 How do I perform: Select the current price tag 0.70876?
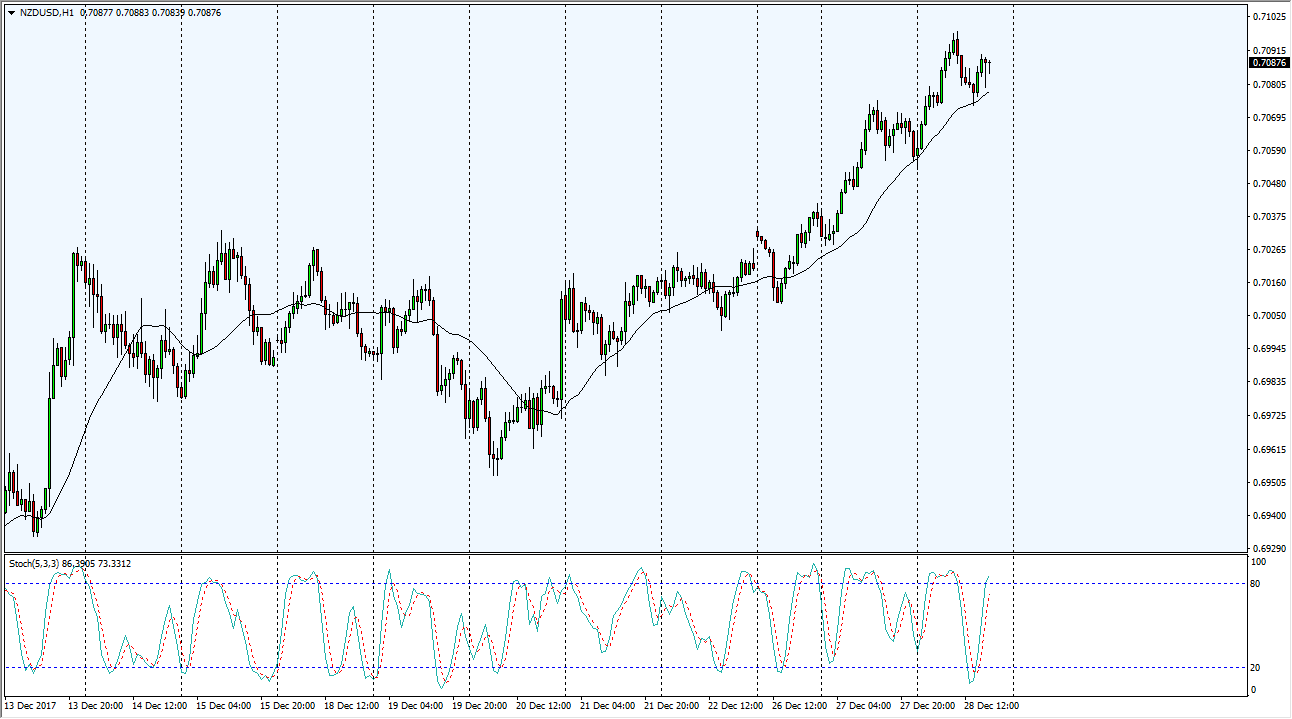pyautogui.click(x=1267, y=62)
